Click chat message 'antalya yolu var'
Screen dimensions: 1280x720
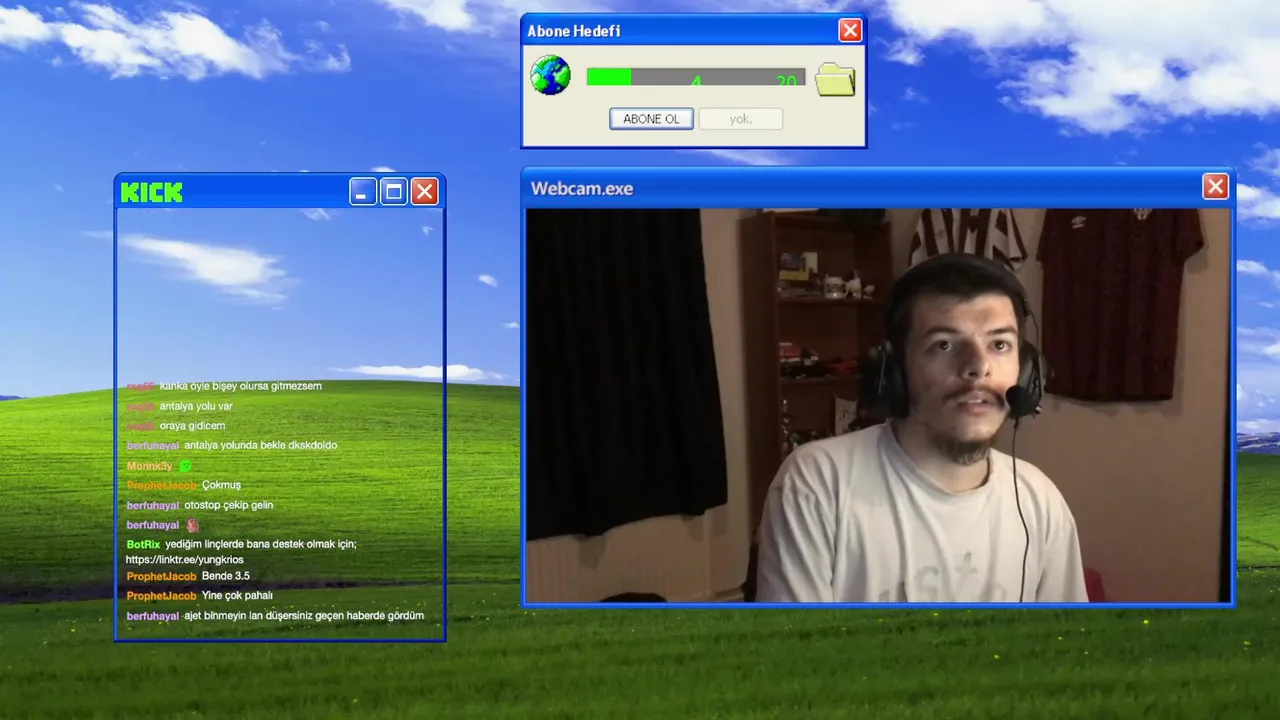(196, 406)
